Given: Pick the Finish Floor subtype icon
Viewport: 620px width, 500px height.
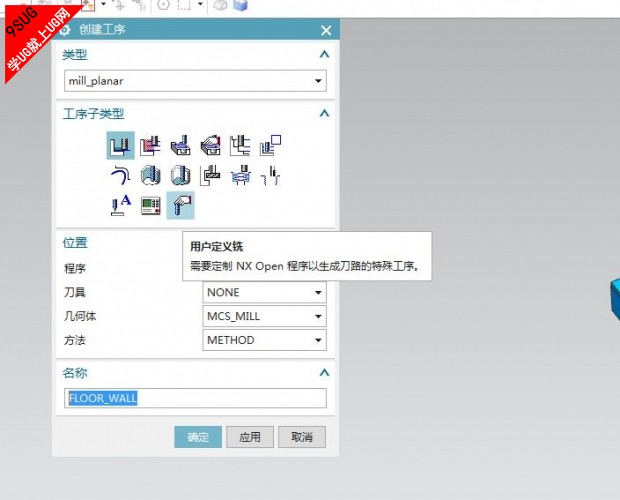Looking at the screenshot, I should point(181,175).
